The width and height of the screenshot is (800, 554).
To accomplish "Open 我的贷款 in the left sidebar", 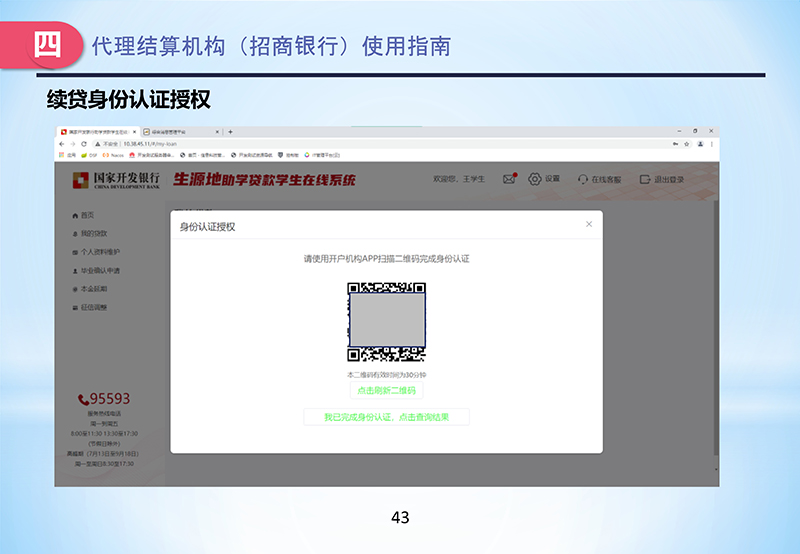I will 90,233.
